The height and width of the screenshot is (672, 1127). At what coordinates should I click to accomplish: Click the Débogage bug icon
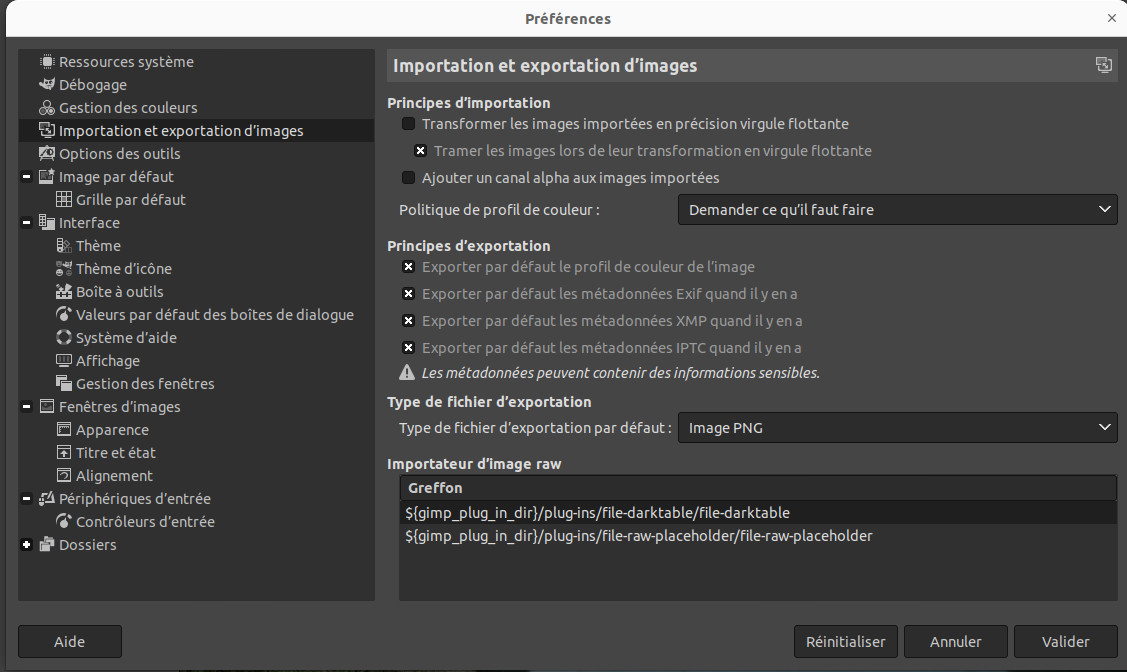point(47,85)
